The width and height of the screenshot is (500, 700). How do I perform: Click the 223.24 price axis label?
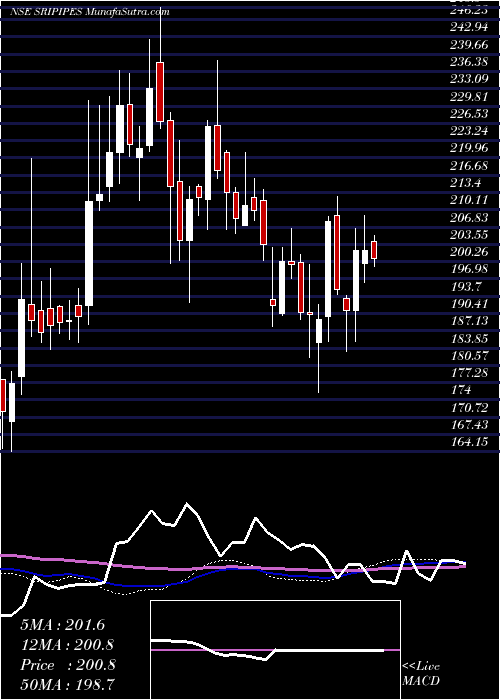pyautogui.click(x=468, y=131)
